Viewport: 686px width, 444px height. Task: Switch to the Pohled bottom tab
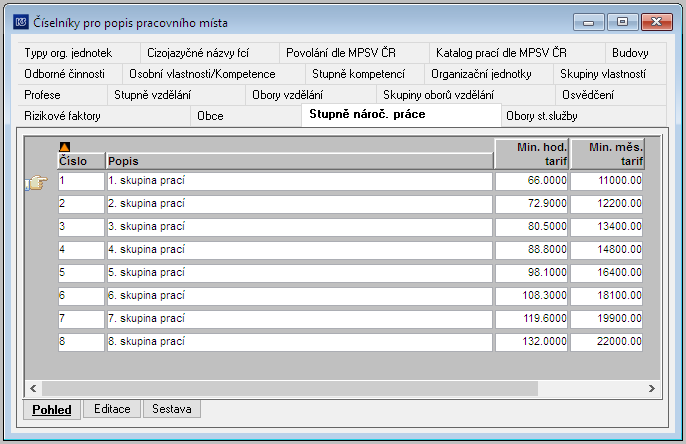(52, 410)
